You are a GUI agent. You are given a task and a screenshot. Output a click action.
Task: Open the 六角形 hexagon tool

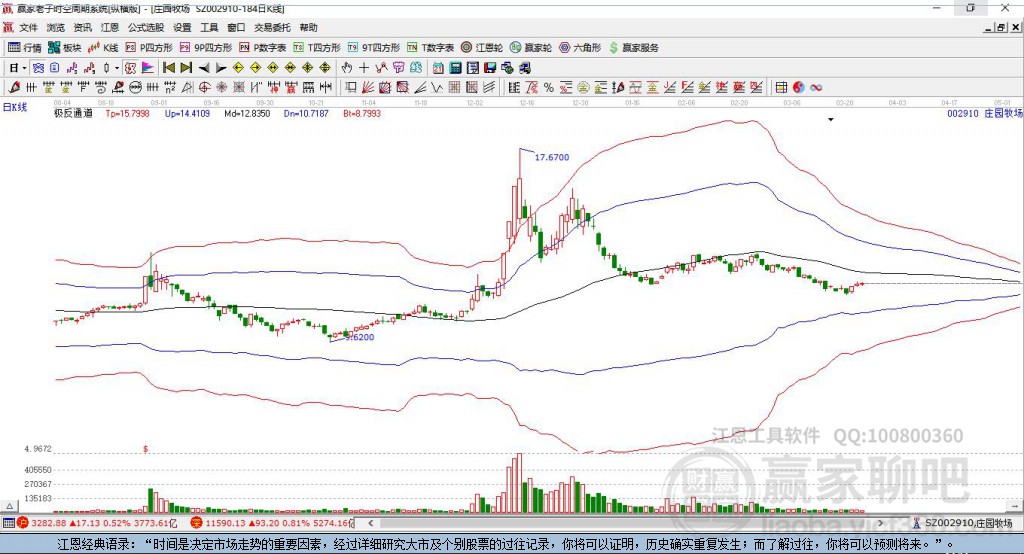point(580,48)
